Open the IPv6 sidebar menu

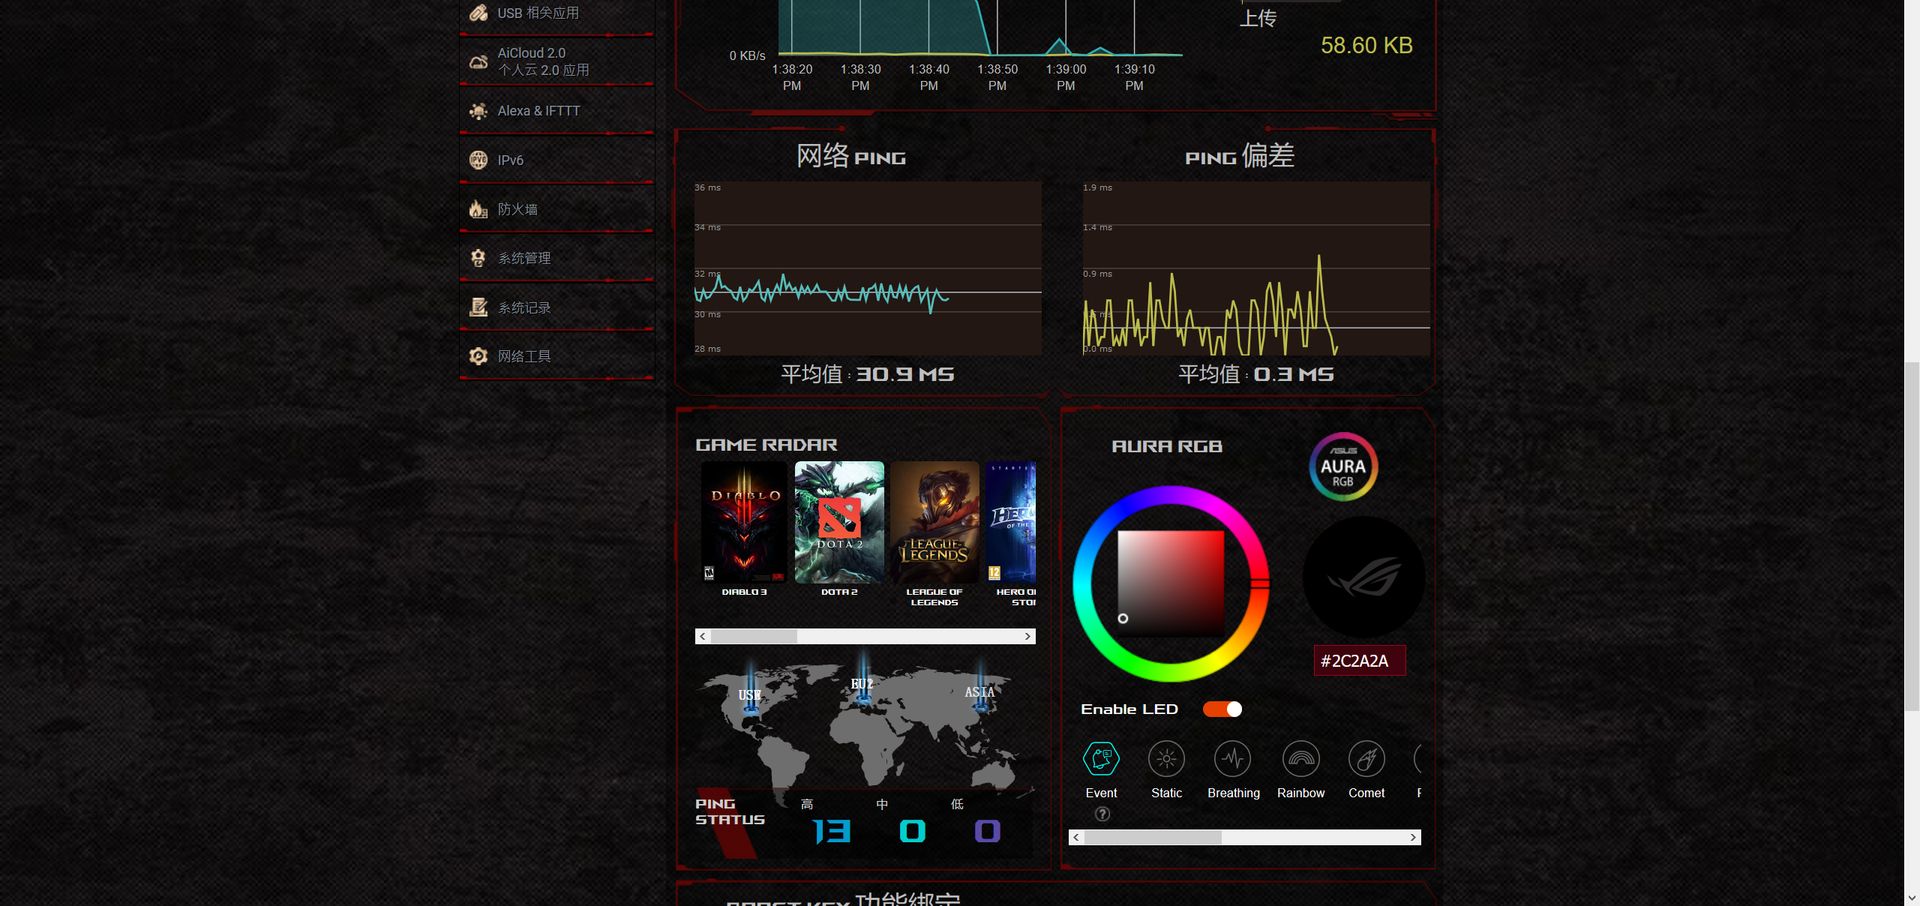pyautogui.click(x=556, y=160)
